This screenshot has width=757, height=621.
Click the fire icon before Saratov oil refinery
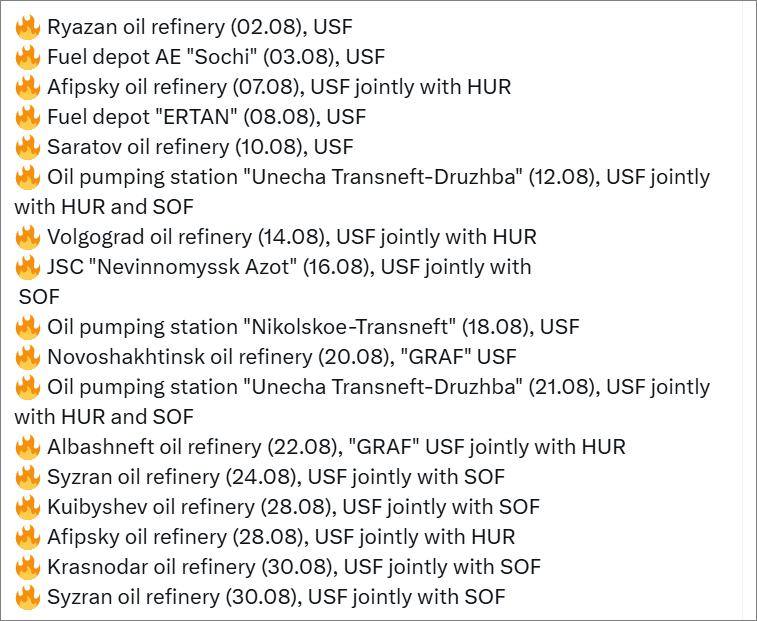pos(28,147)
